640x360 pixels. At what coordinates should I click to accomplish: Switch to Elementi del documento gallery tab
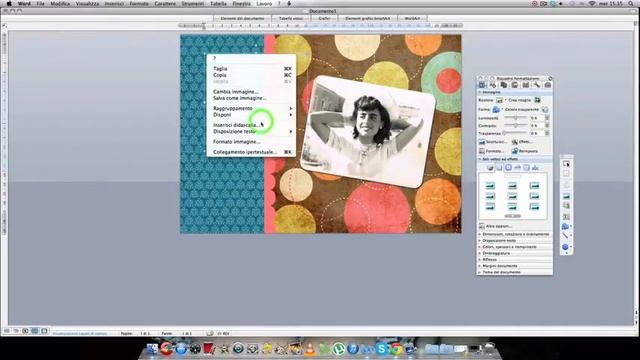pos(242,18)
